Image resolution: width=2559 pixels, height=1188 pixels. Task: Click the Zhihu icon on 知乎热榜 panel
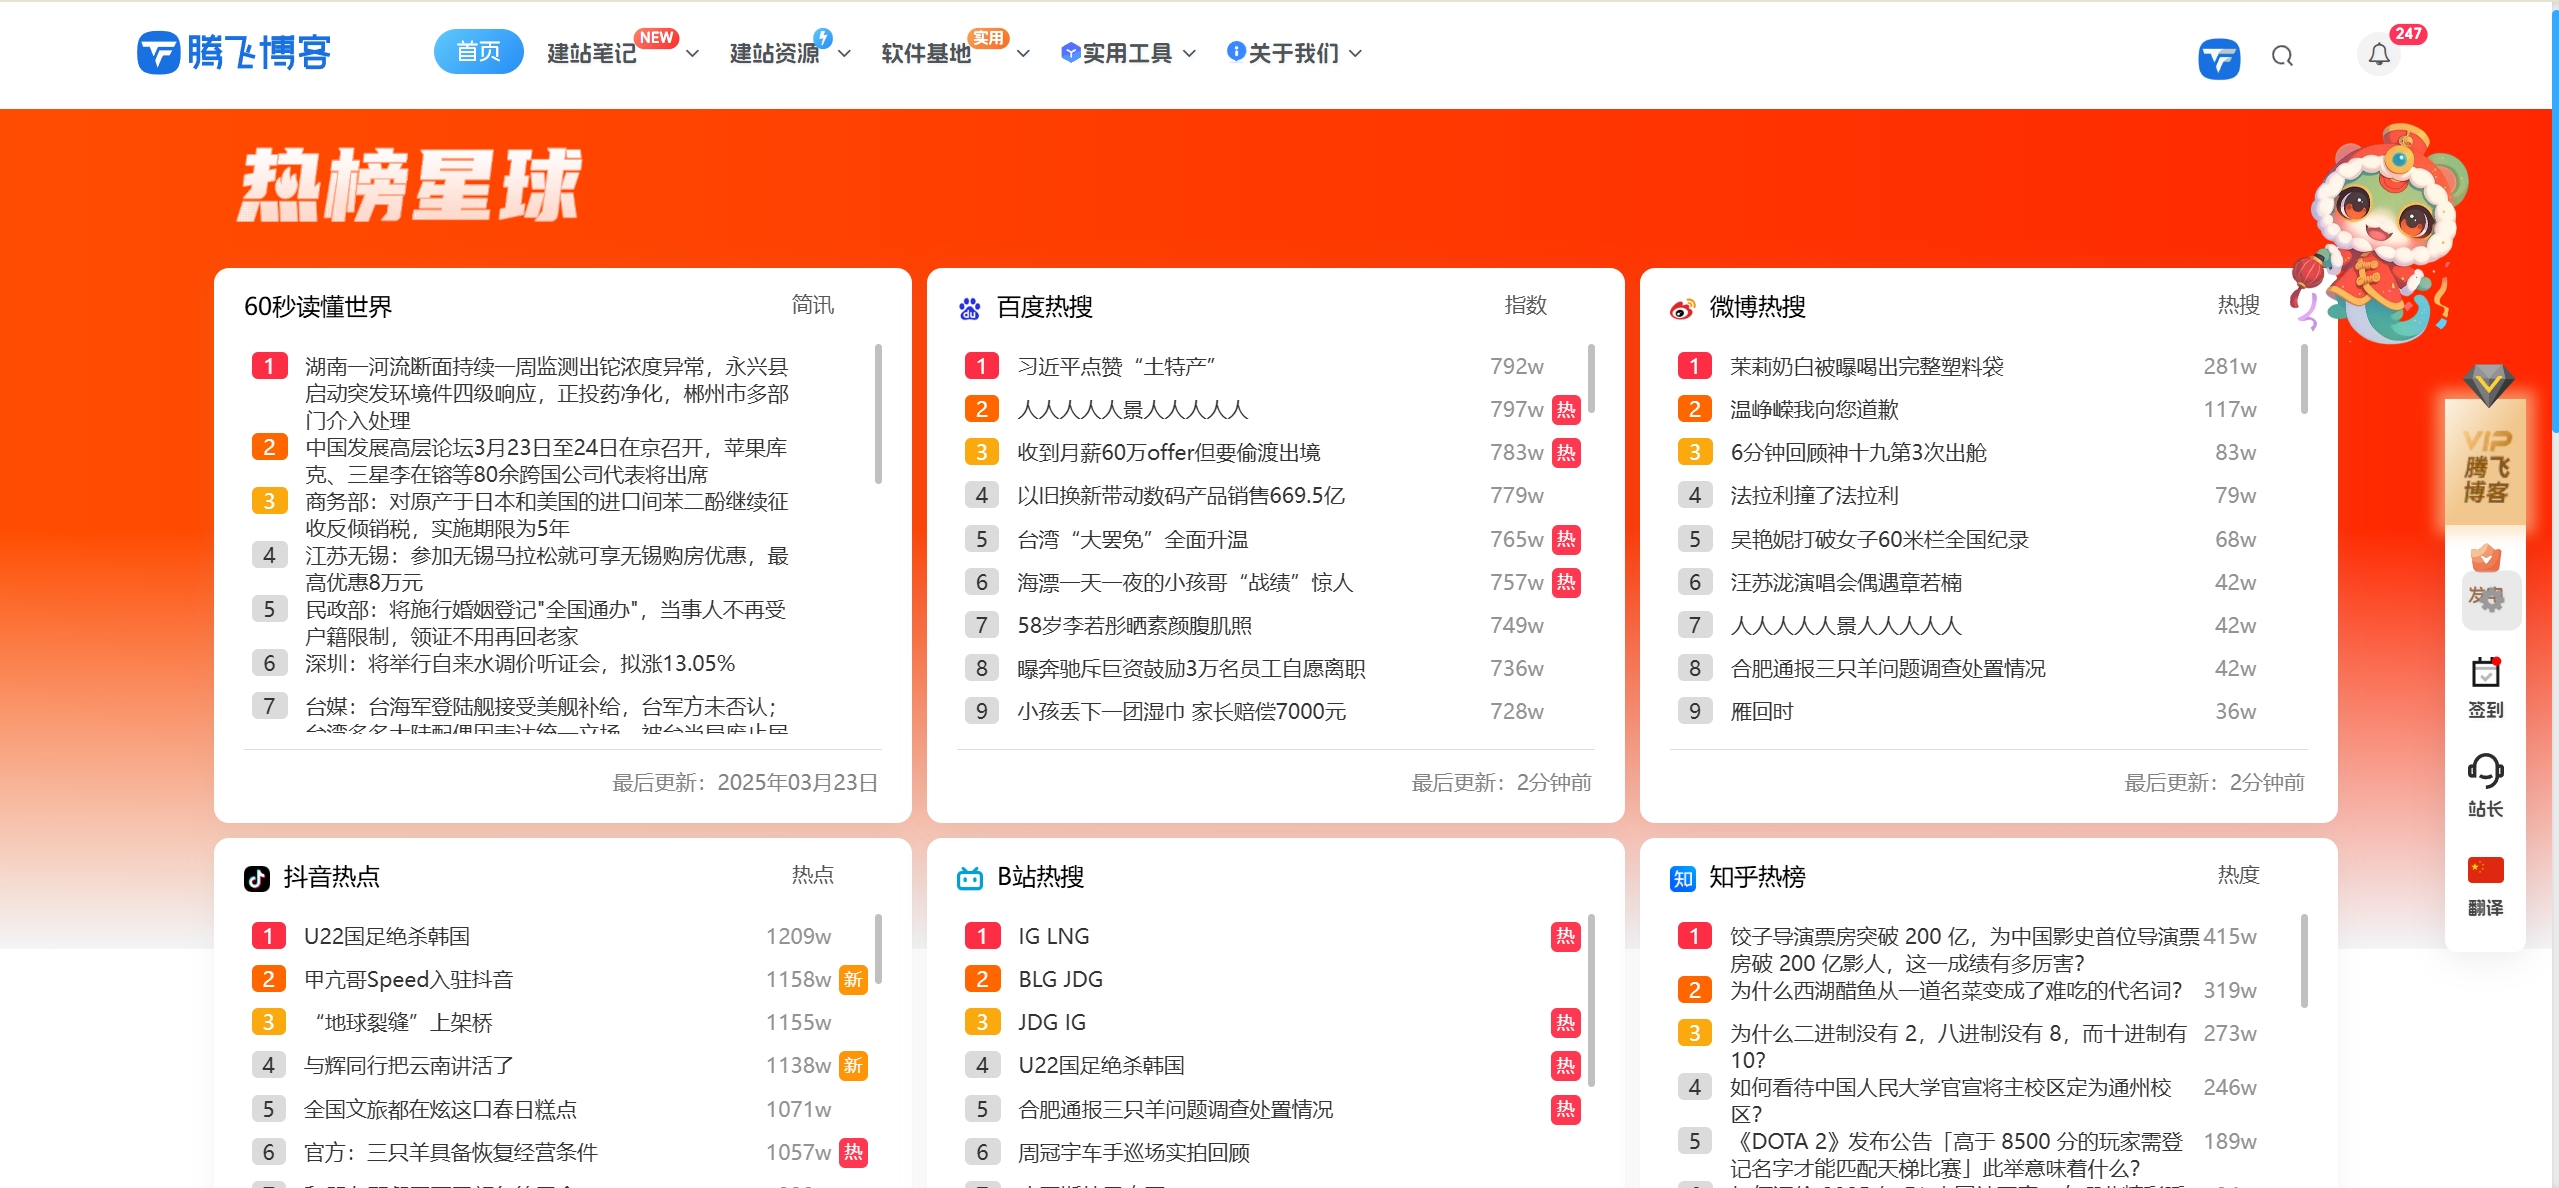[x=1684, y=877]
